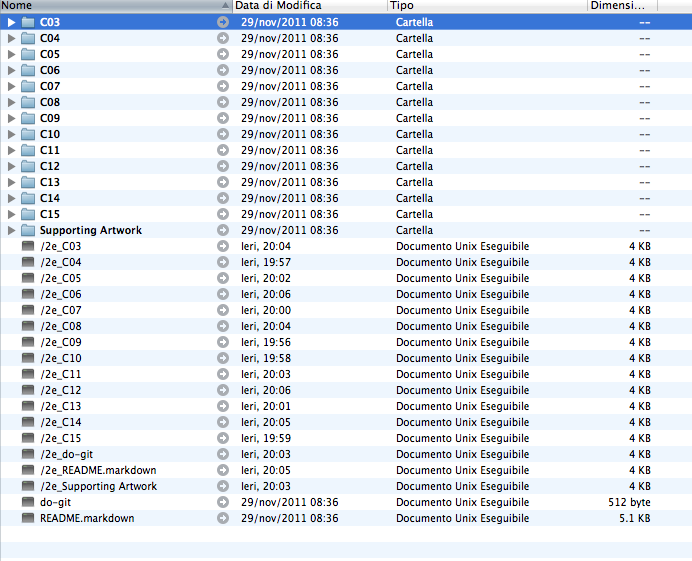Click the Supporting Artwork folder icon

tap(27, 230)
